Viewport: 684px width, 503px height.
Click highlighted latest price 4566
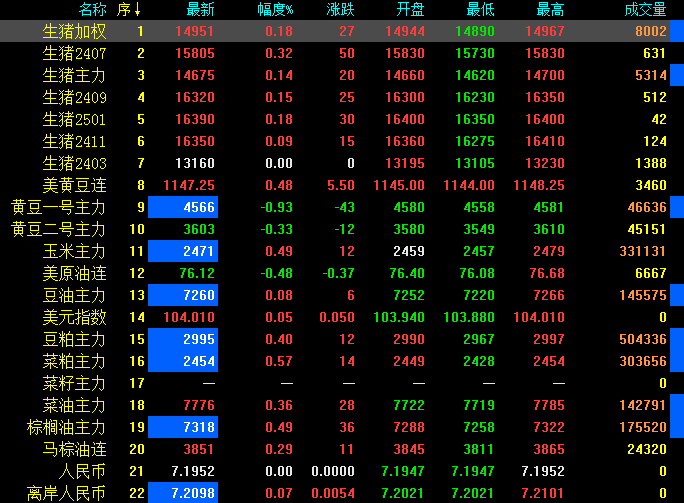click(183, 207)
